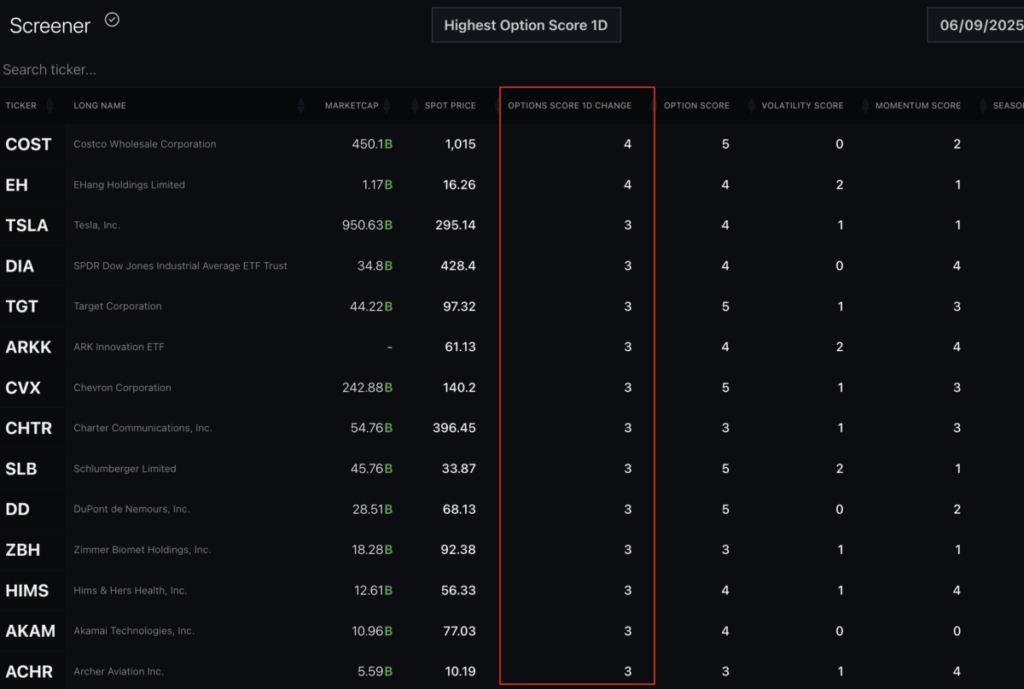Select the COST ticker
The width and height of the screenshot is (1024, 689).
30,144
